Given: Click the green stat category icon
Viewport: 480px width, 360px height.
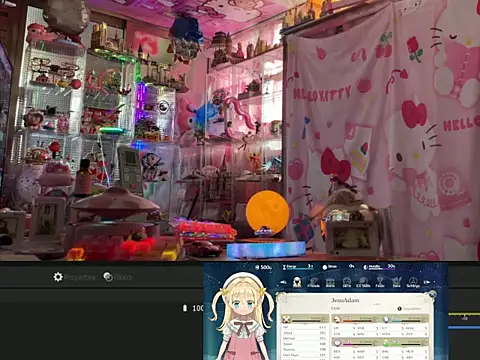Looking at the screenshot, I should pos(386,343).
